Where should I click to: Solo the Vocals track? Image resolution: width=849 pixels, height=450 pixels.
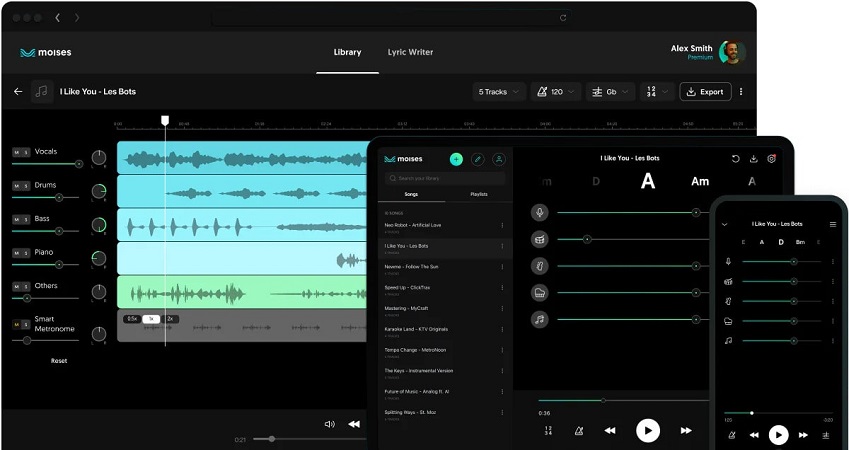tap(25, 152)
